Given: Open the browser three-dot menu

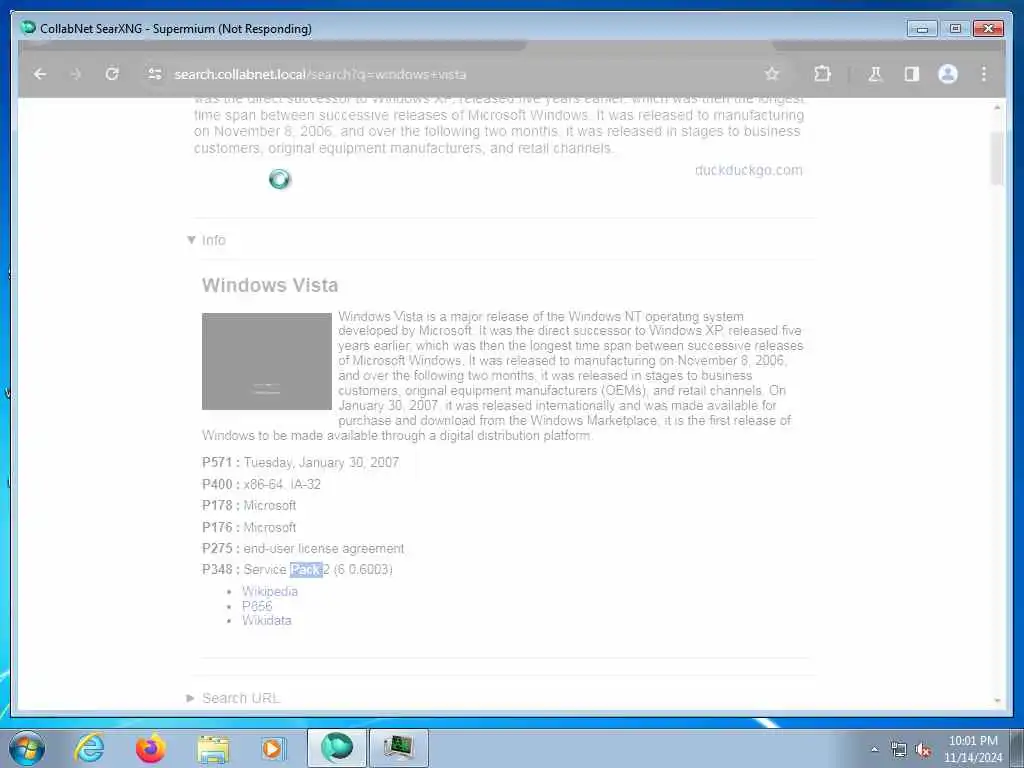Looking at the screenshot, I should (x=984, y=74).
